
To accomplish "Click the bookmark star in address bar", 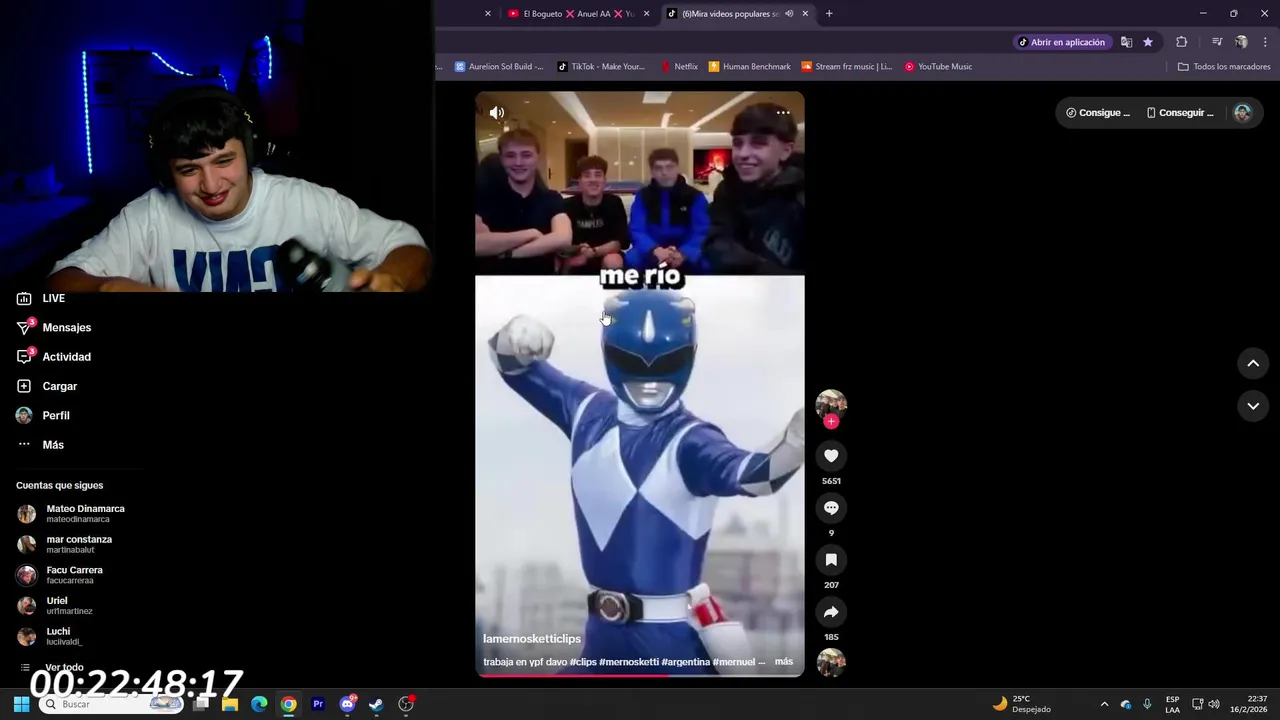I will pyautogui.click(x=1148, y=42).
